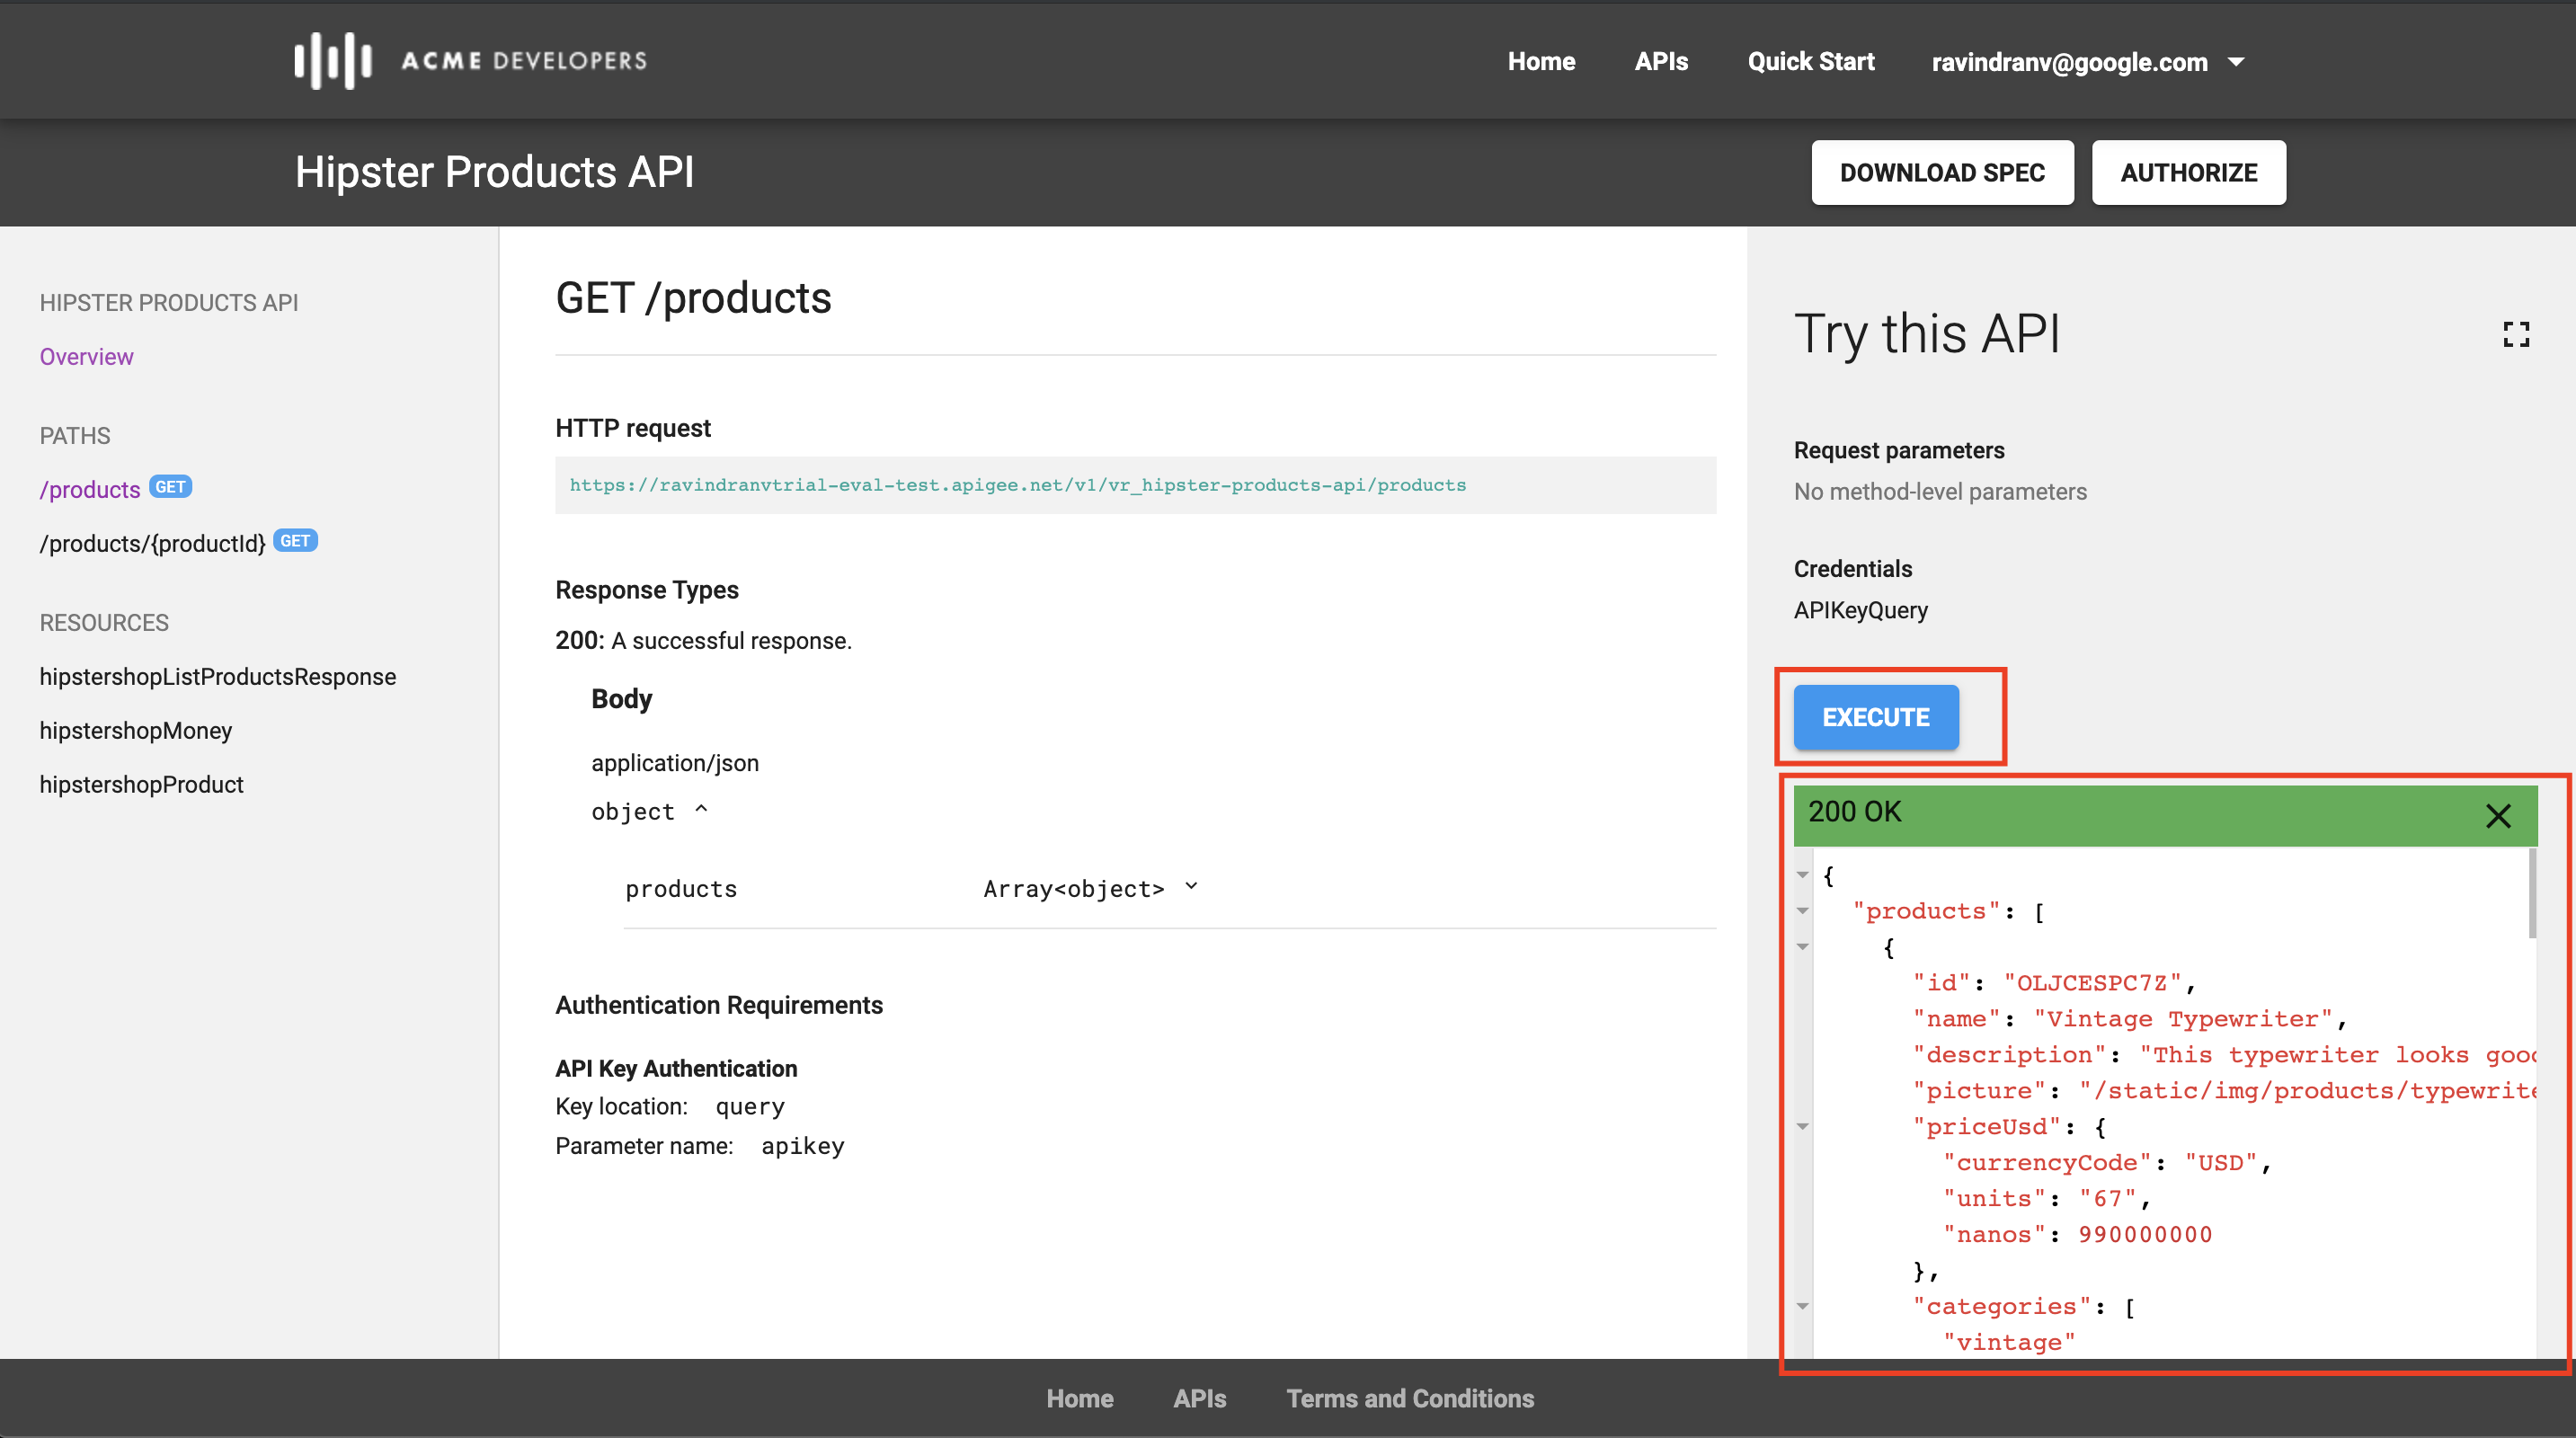Open Terms and Conditions in footer
This screenshot has height=1438, width=2576.
point(1410,1399)
